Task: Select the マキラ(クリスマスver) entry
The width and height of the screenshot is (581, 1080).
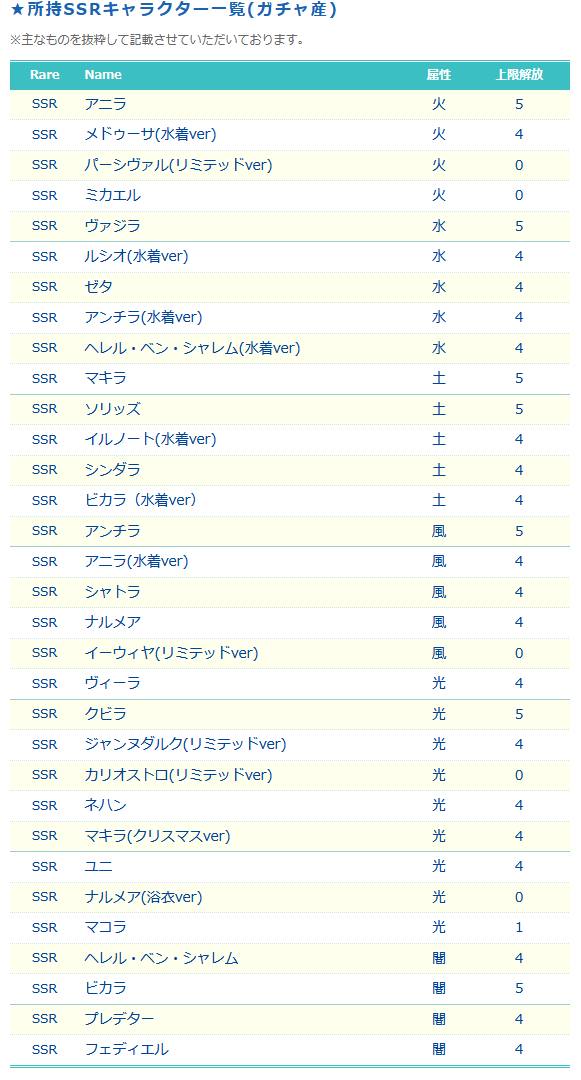Action: tap(157, 836)
